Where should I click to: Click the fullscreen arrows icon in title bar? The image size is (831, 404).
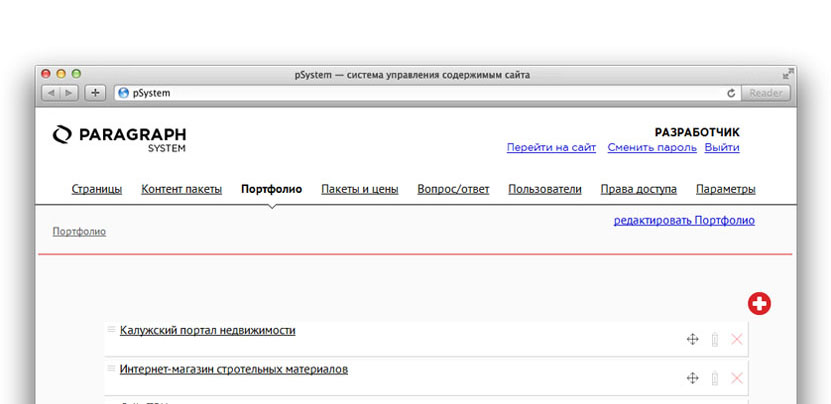(x=788, y=73)
